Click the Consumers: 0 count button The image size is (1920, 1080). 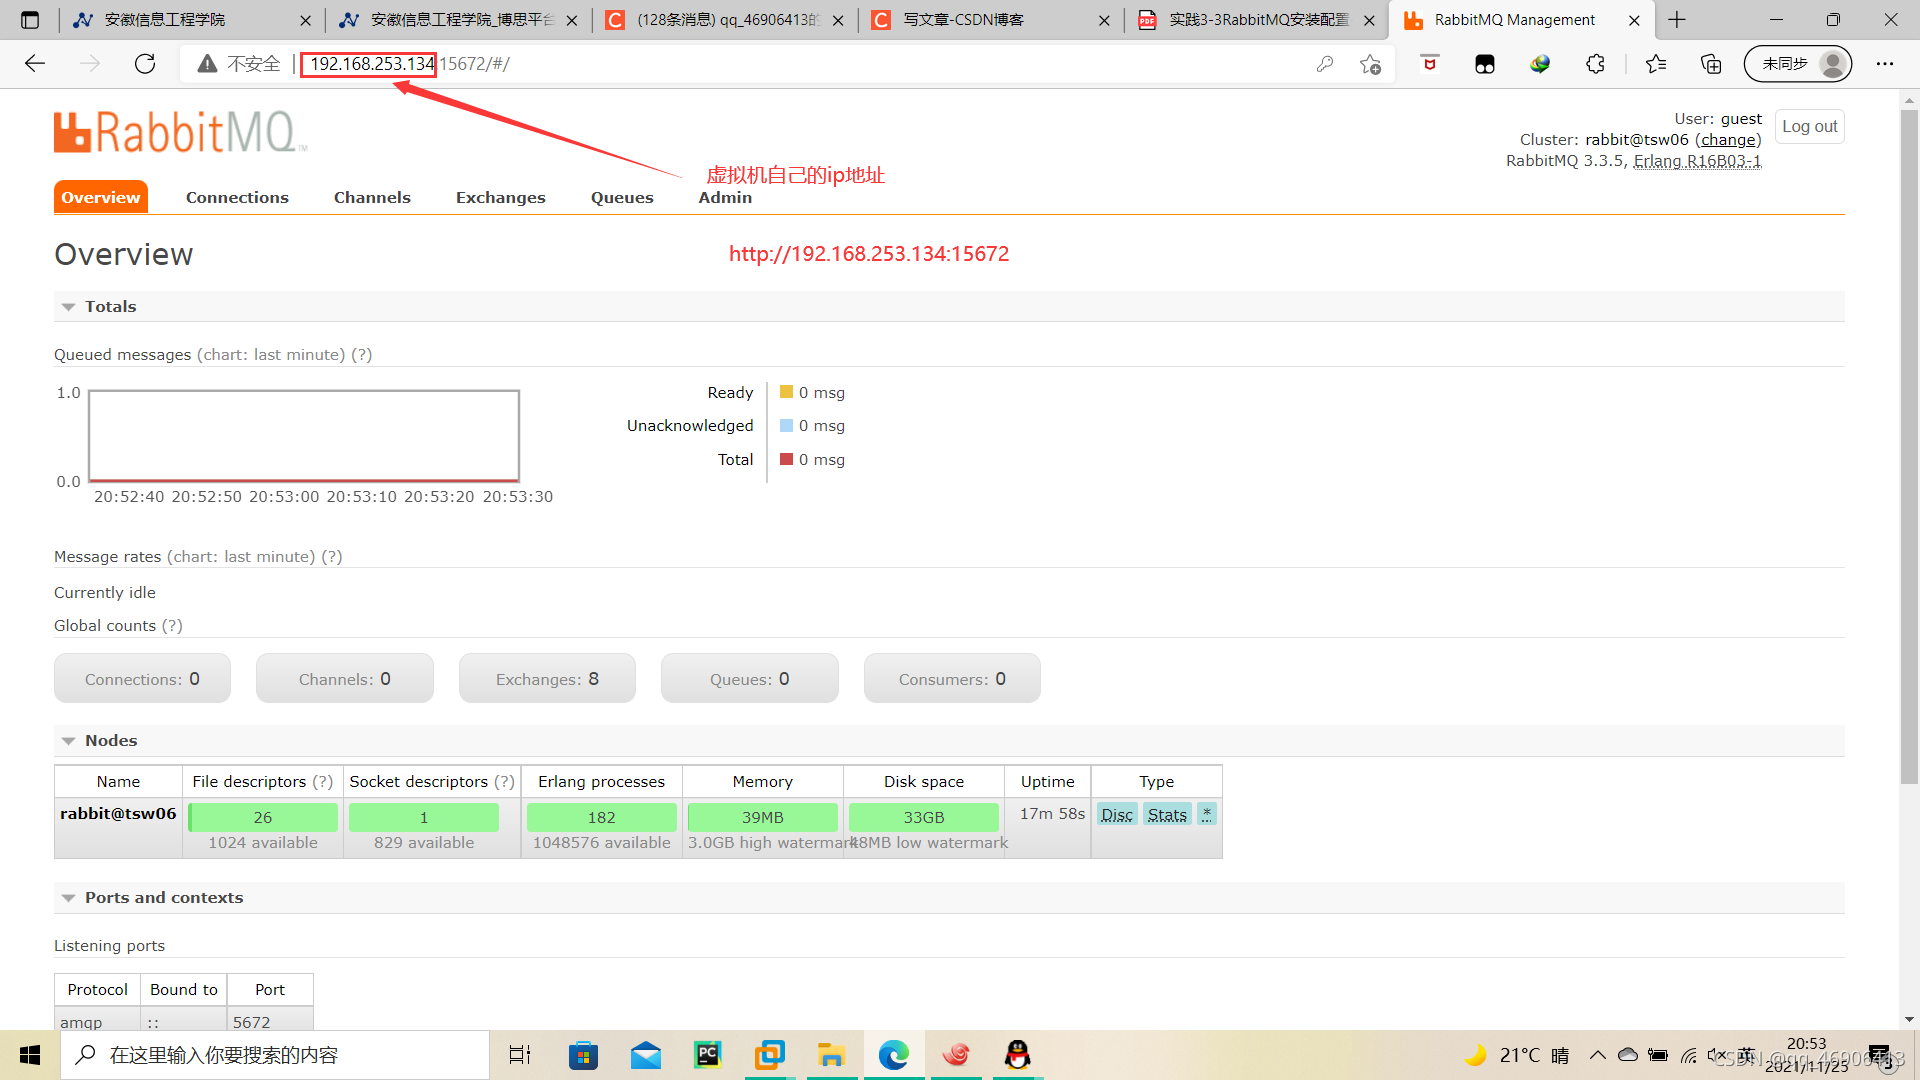(x=952, y=679)
